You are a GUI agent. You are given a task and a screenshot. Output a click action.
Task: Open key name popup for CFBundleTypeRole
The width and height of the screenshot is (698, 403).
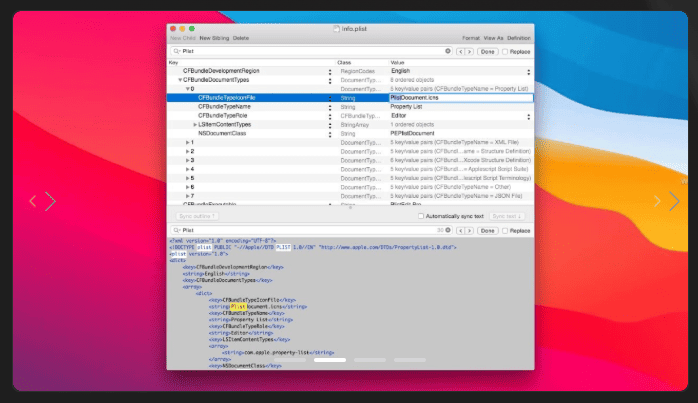tap(330, 116)
